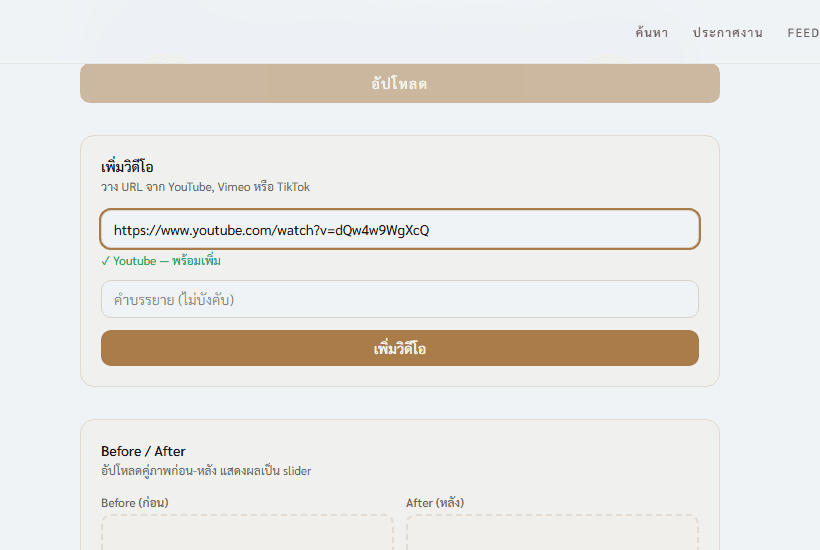Focus the YouTube URL input field
Image resolution: width=820 pixels, height=550 pixels.
click(x=400, y=230)
